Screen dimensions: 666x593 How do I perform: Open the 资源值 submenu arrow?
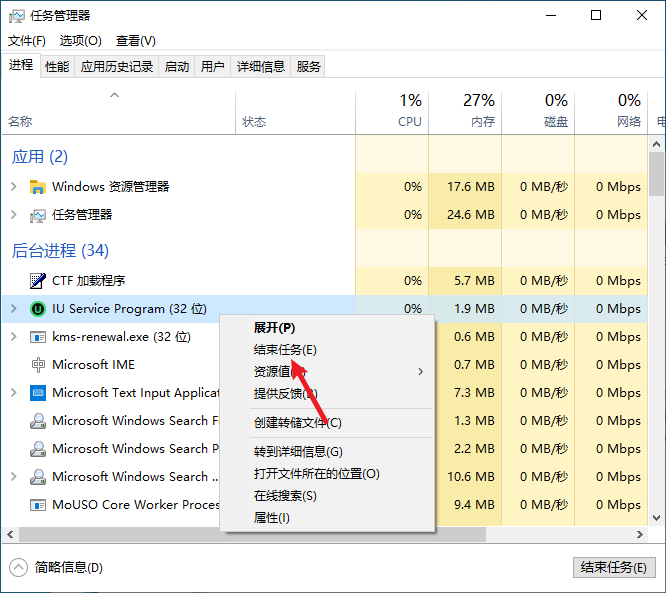click(x=420, y=372)
